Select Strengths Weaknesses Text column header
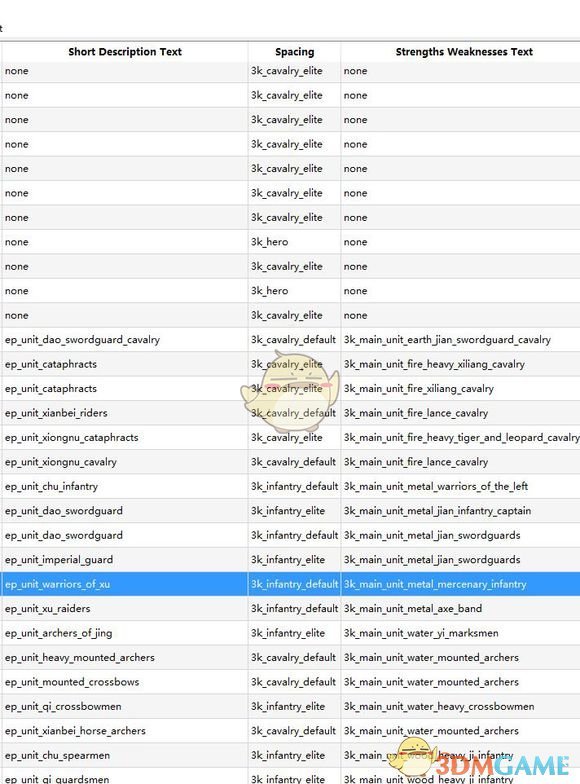The image size is (580, 784). point(464,52)
